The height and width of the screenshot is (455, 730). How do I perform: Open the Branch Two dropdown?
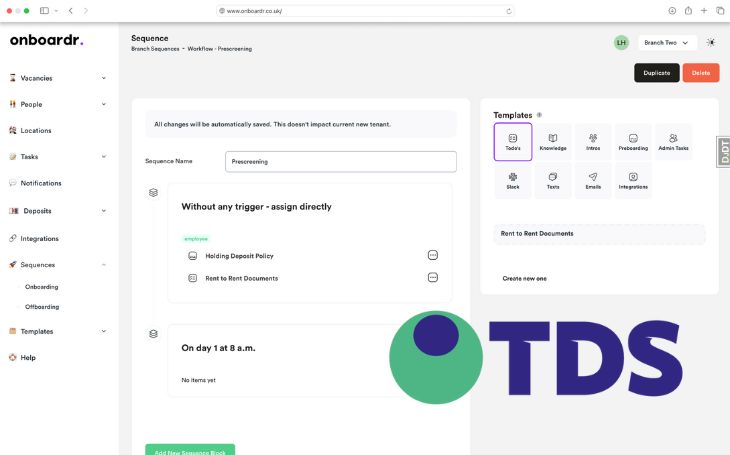click(x=667, y=42)
